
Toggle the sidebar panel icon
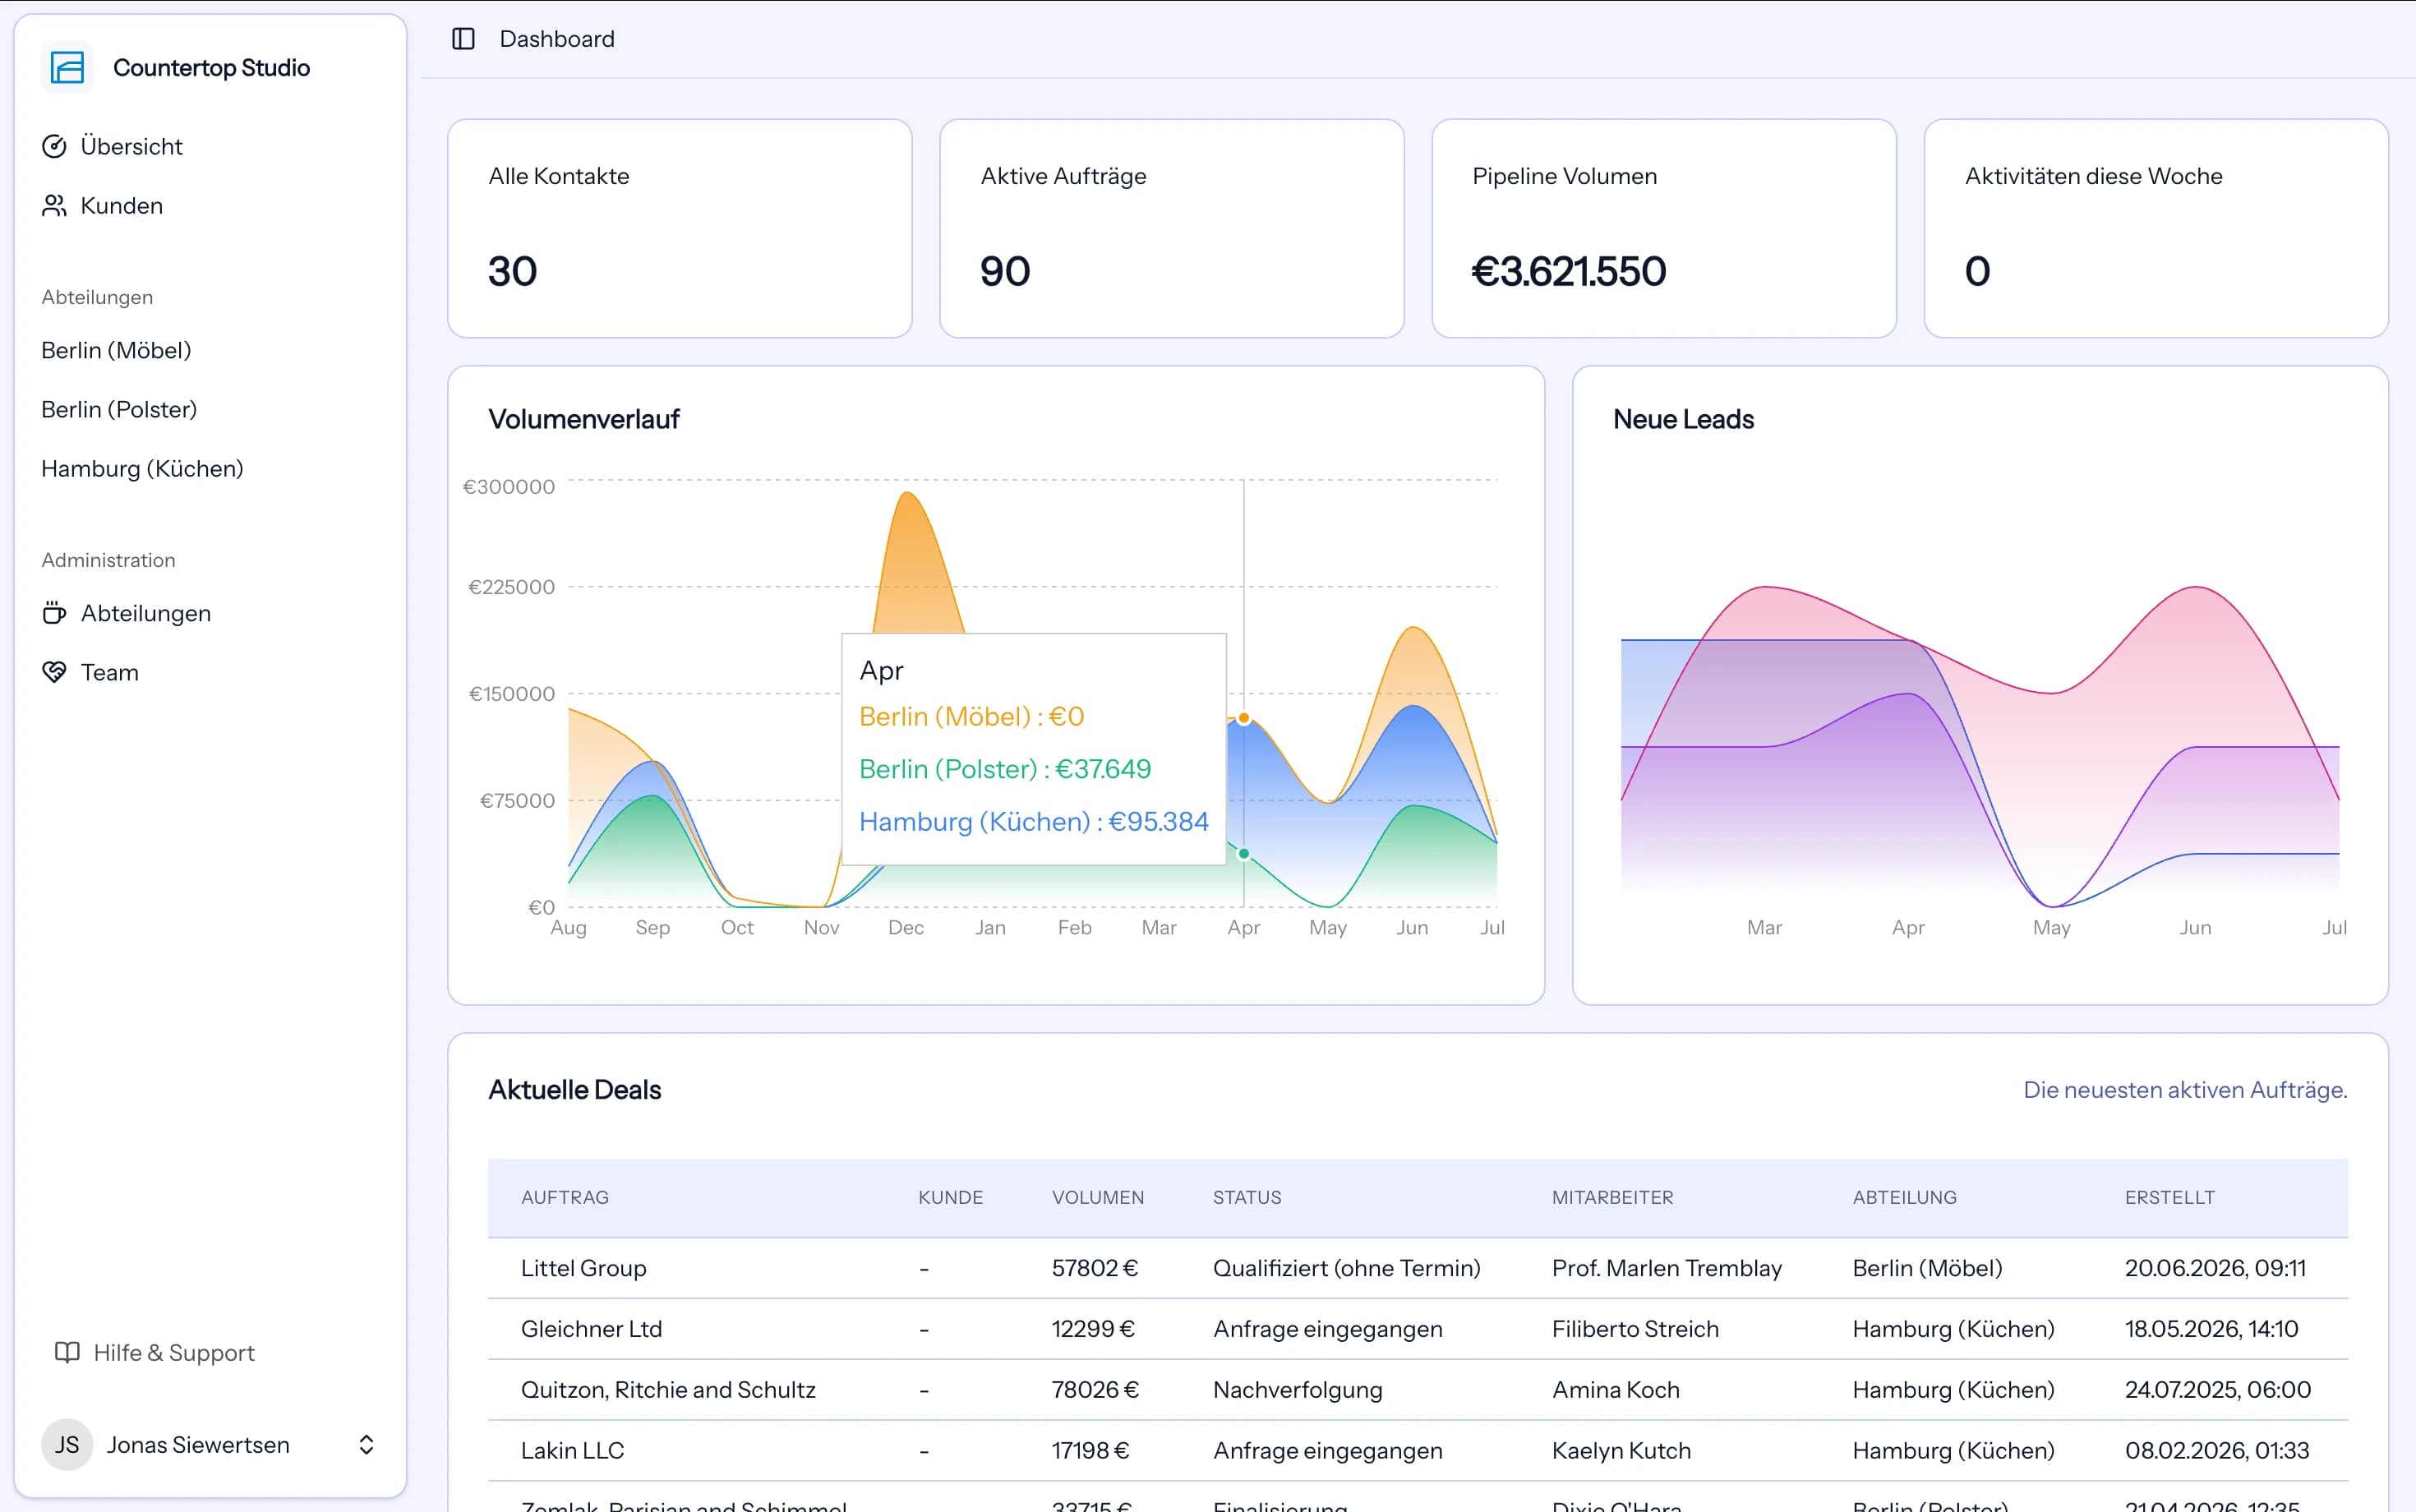click(x=463, y=39)
